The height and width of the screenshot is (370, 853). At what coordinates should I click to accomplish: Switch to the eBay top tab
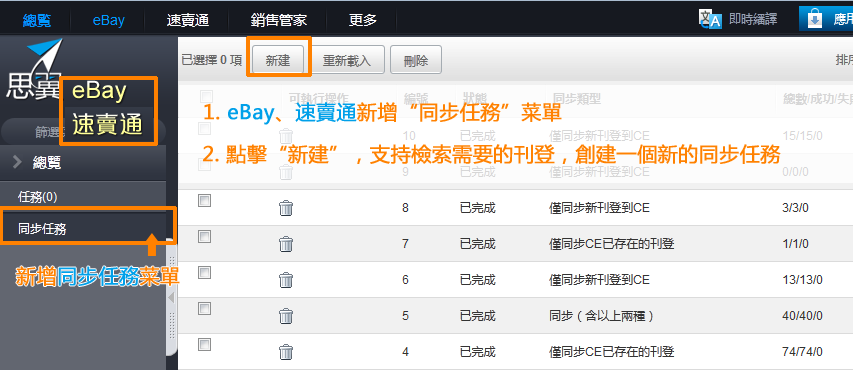108,20
